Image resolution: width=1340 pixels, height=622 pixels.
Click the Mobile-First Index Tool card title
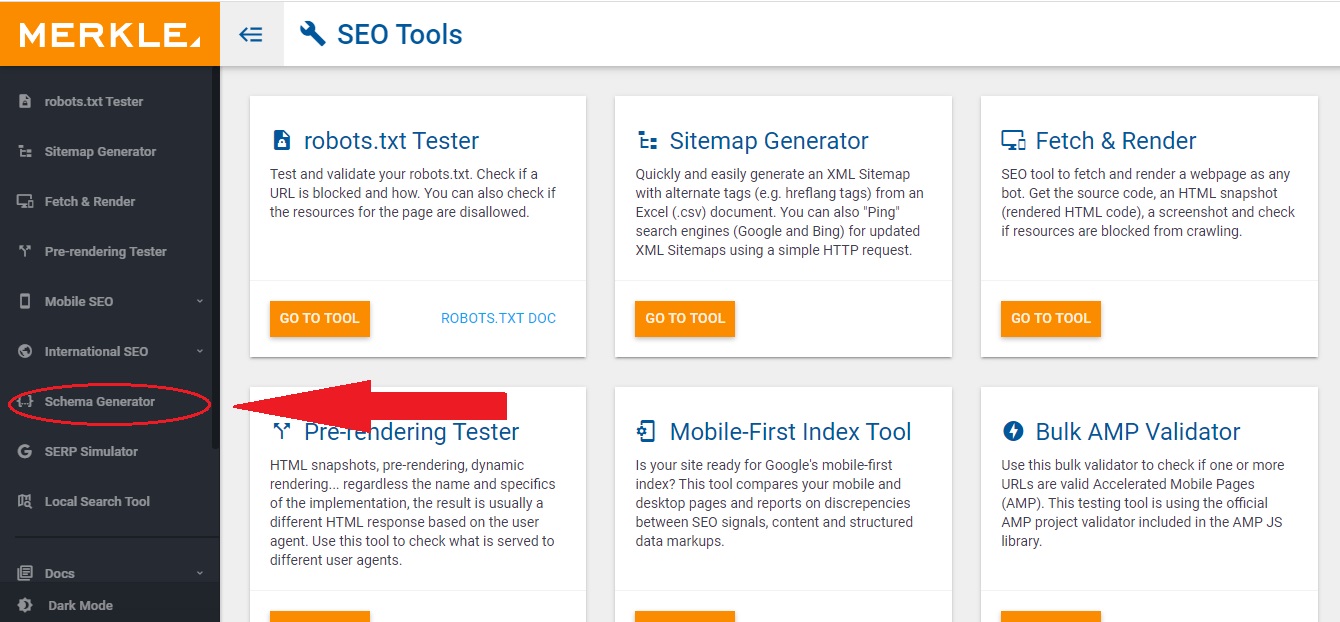click(x=791, y=432)
